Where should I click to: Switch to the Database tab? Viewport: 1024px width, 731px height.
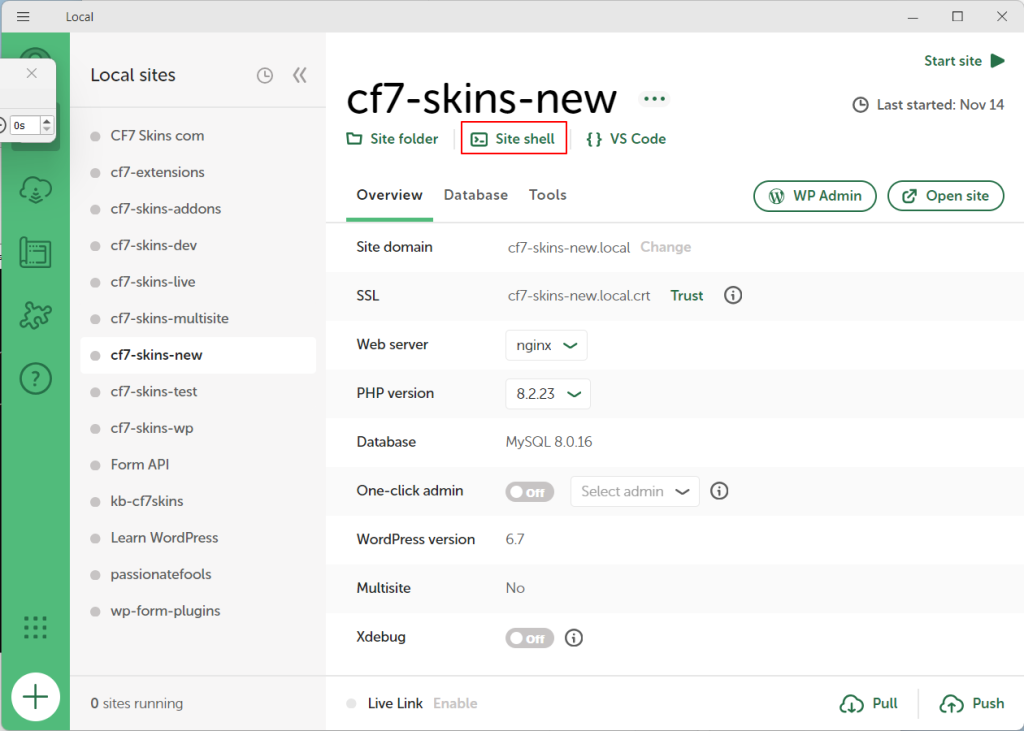click(x=476, y=195)
